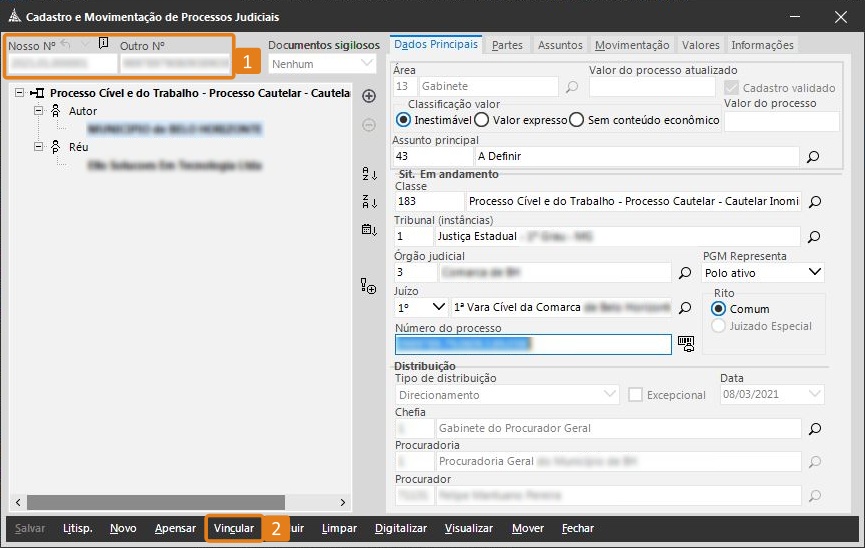Viewport: 865px width, 548px height.
Task: Sort tree descending with the Z-A icon
Action: (368, 201)
